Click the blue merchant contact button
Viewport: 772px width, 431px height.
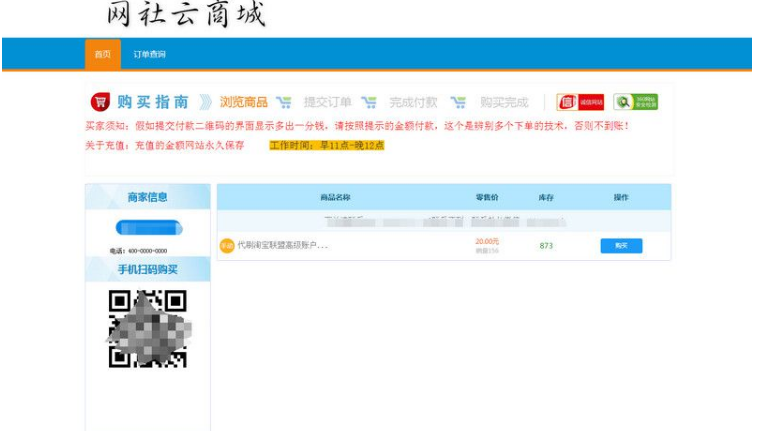point(148,227)
